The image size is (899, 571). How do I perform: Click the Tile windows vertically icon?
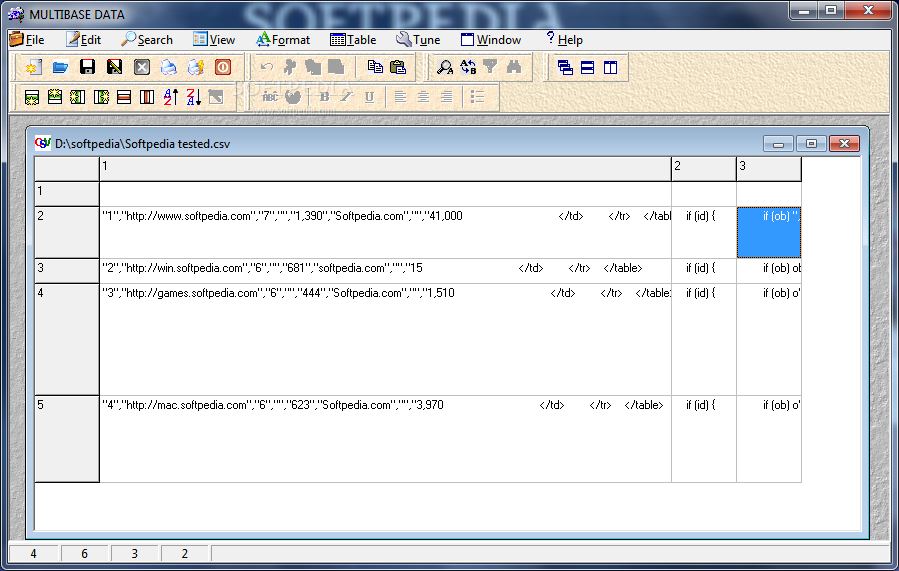(611, 67)
